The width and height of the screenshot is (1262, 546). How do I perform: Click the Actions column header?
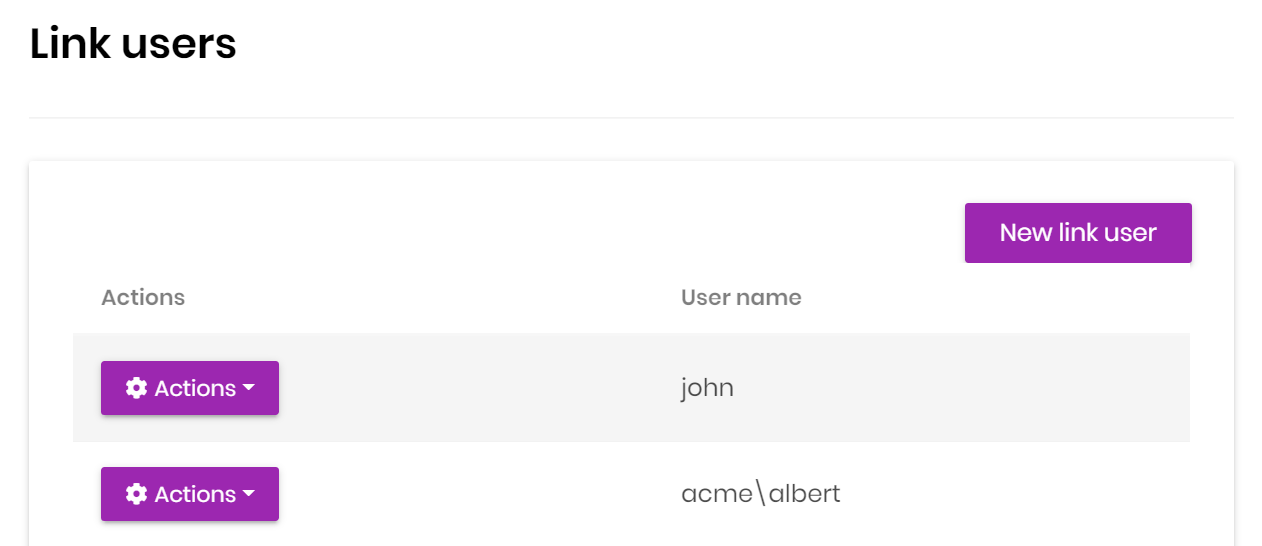pyautogui.click(x=143, y=297)
